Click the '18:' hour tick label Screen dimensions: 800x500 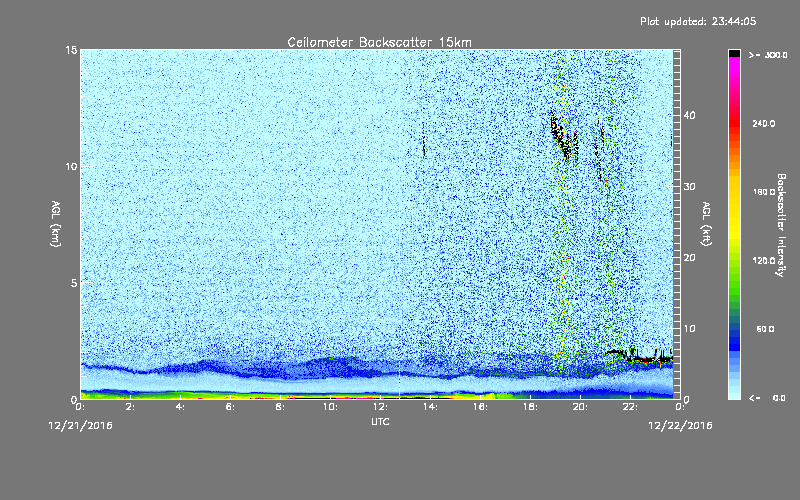point(530,407)
